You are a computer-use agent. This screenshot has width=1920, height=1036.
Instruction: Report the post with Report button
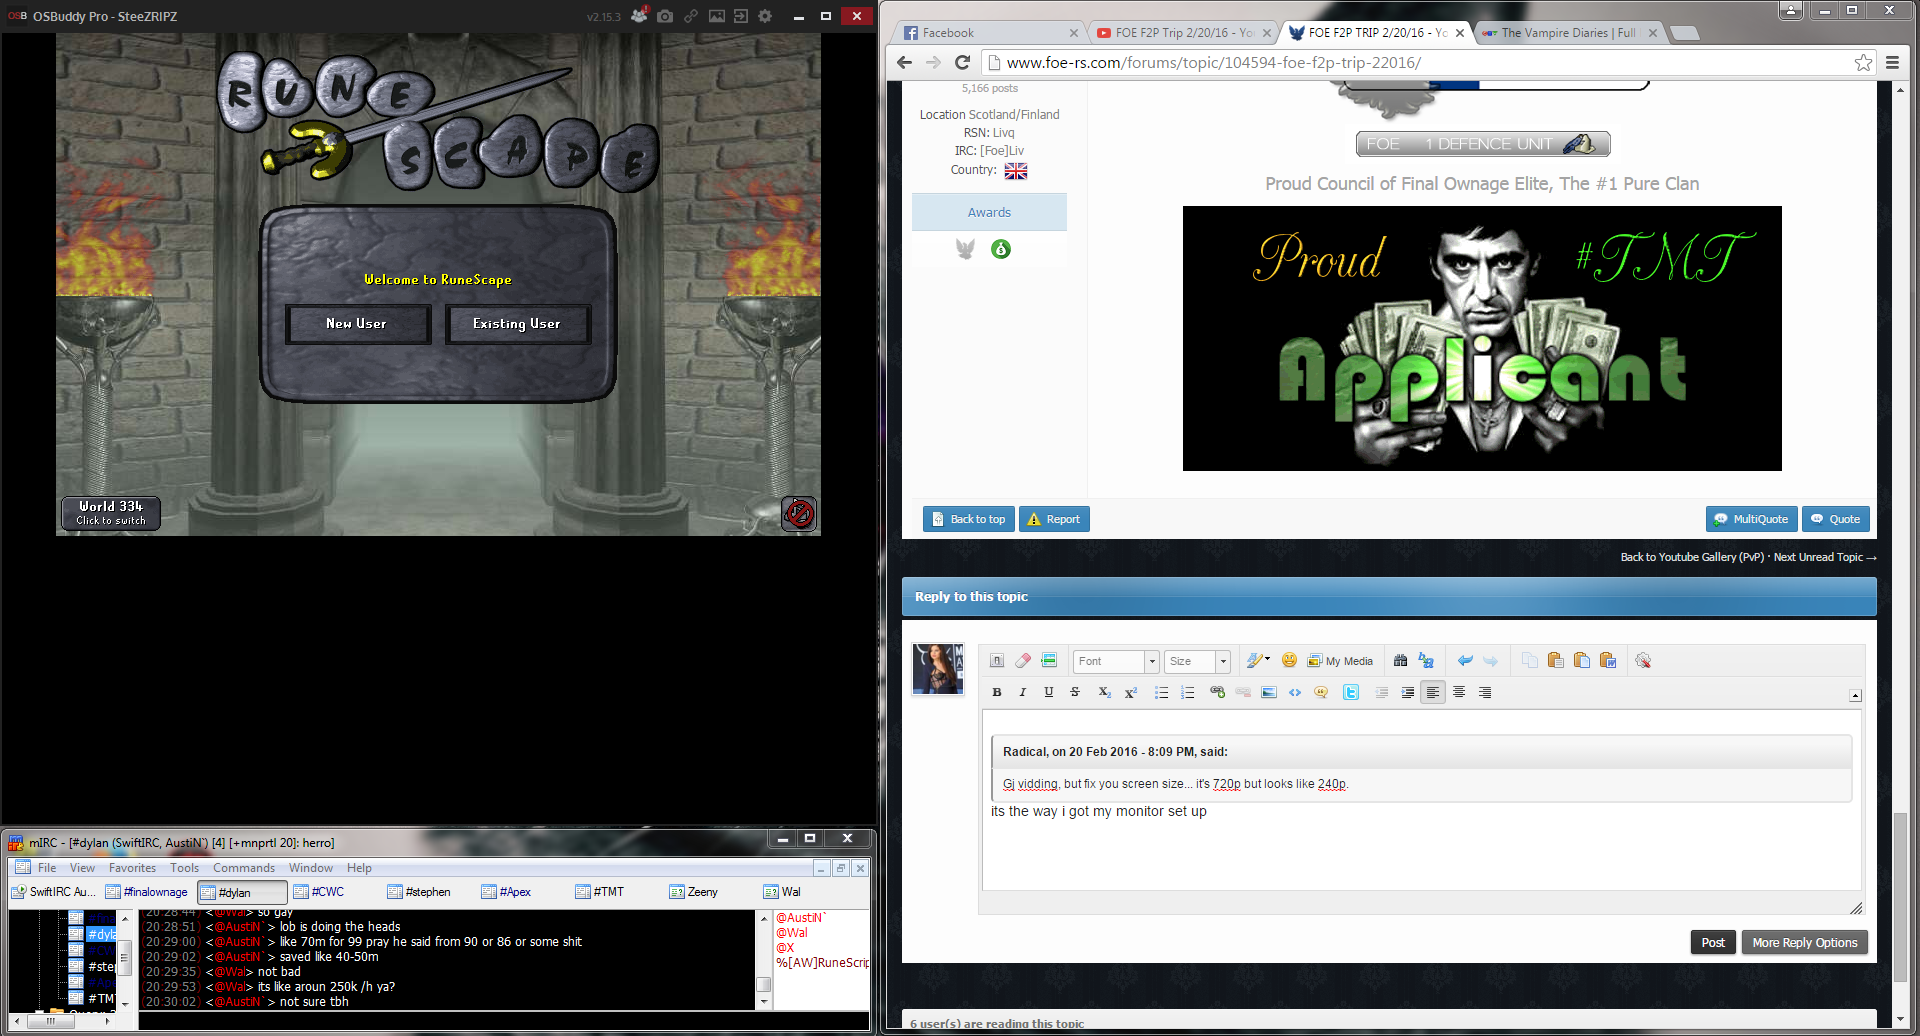pyautogui.click(x=1054, y=519)
